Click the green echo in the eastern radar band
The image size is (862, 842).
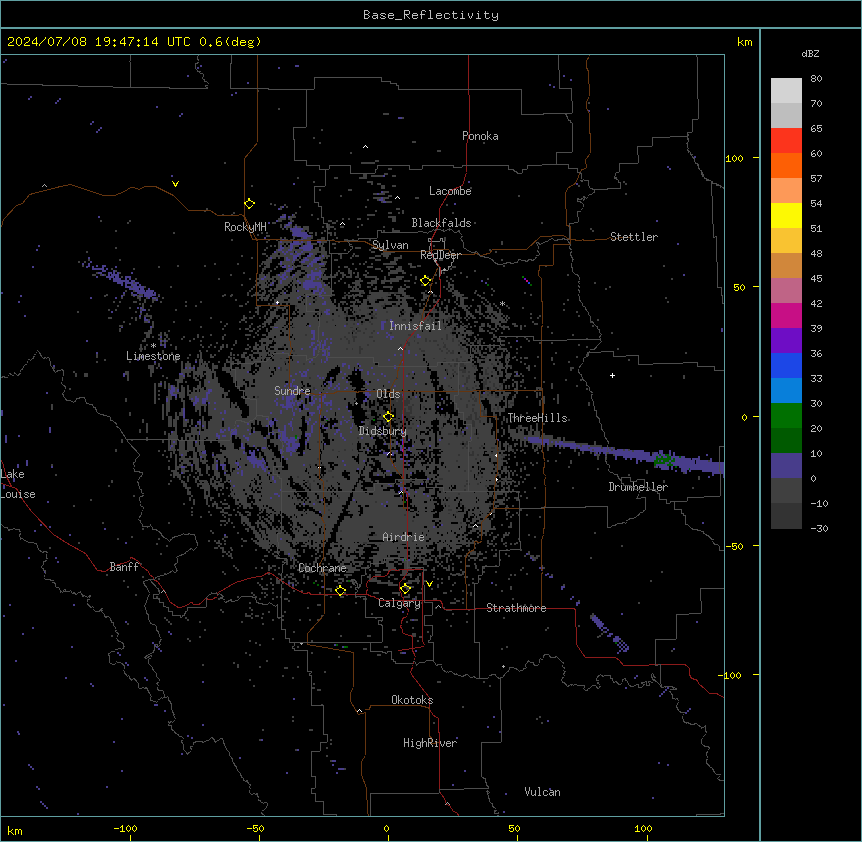point(664,460)
